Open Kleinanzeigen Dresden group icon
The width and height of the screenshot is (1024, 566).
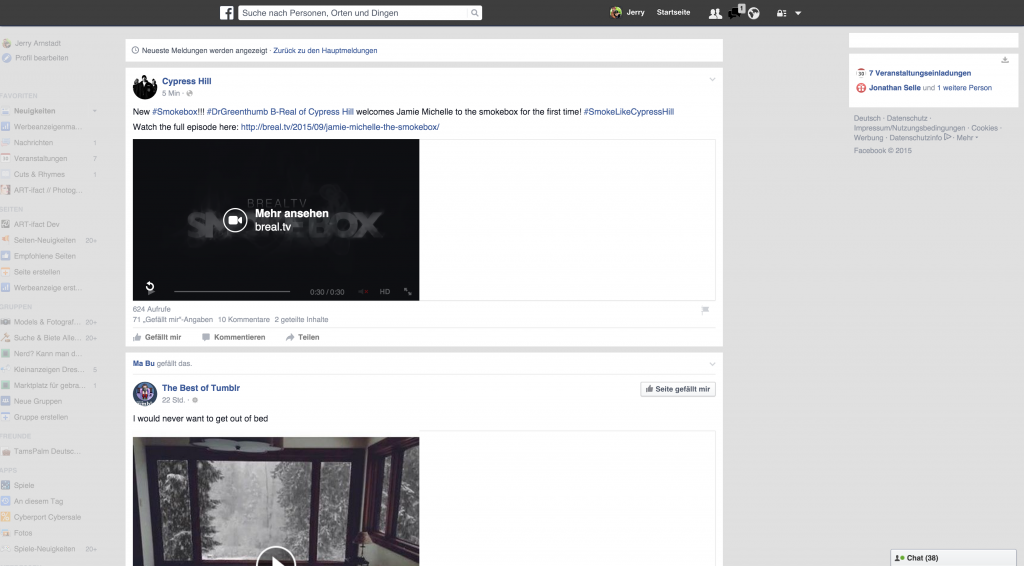click(x=5, y=369)
